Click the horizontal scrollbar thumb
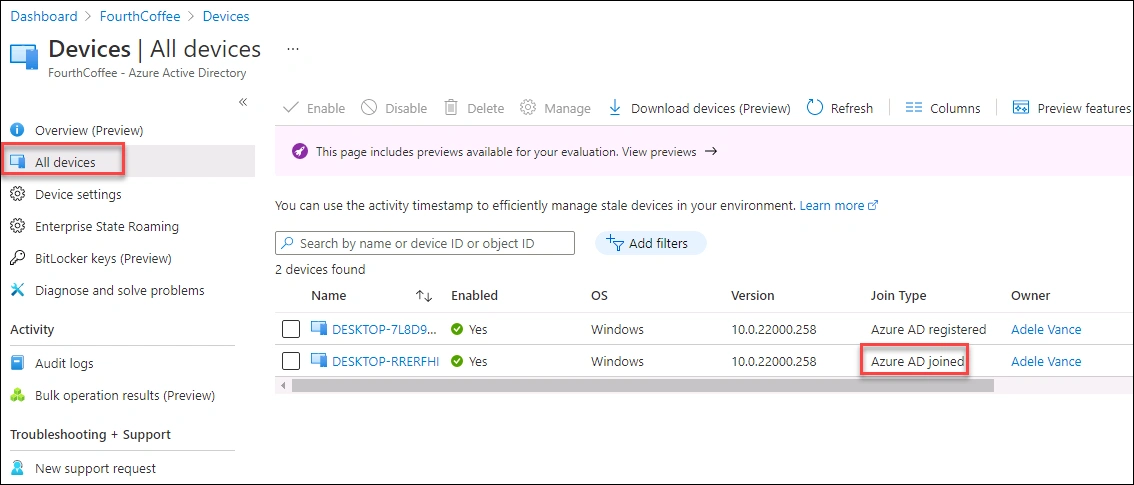The width and height of the screenshot is (1134, 485). point(642,386)
